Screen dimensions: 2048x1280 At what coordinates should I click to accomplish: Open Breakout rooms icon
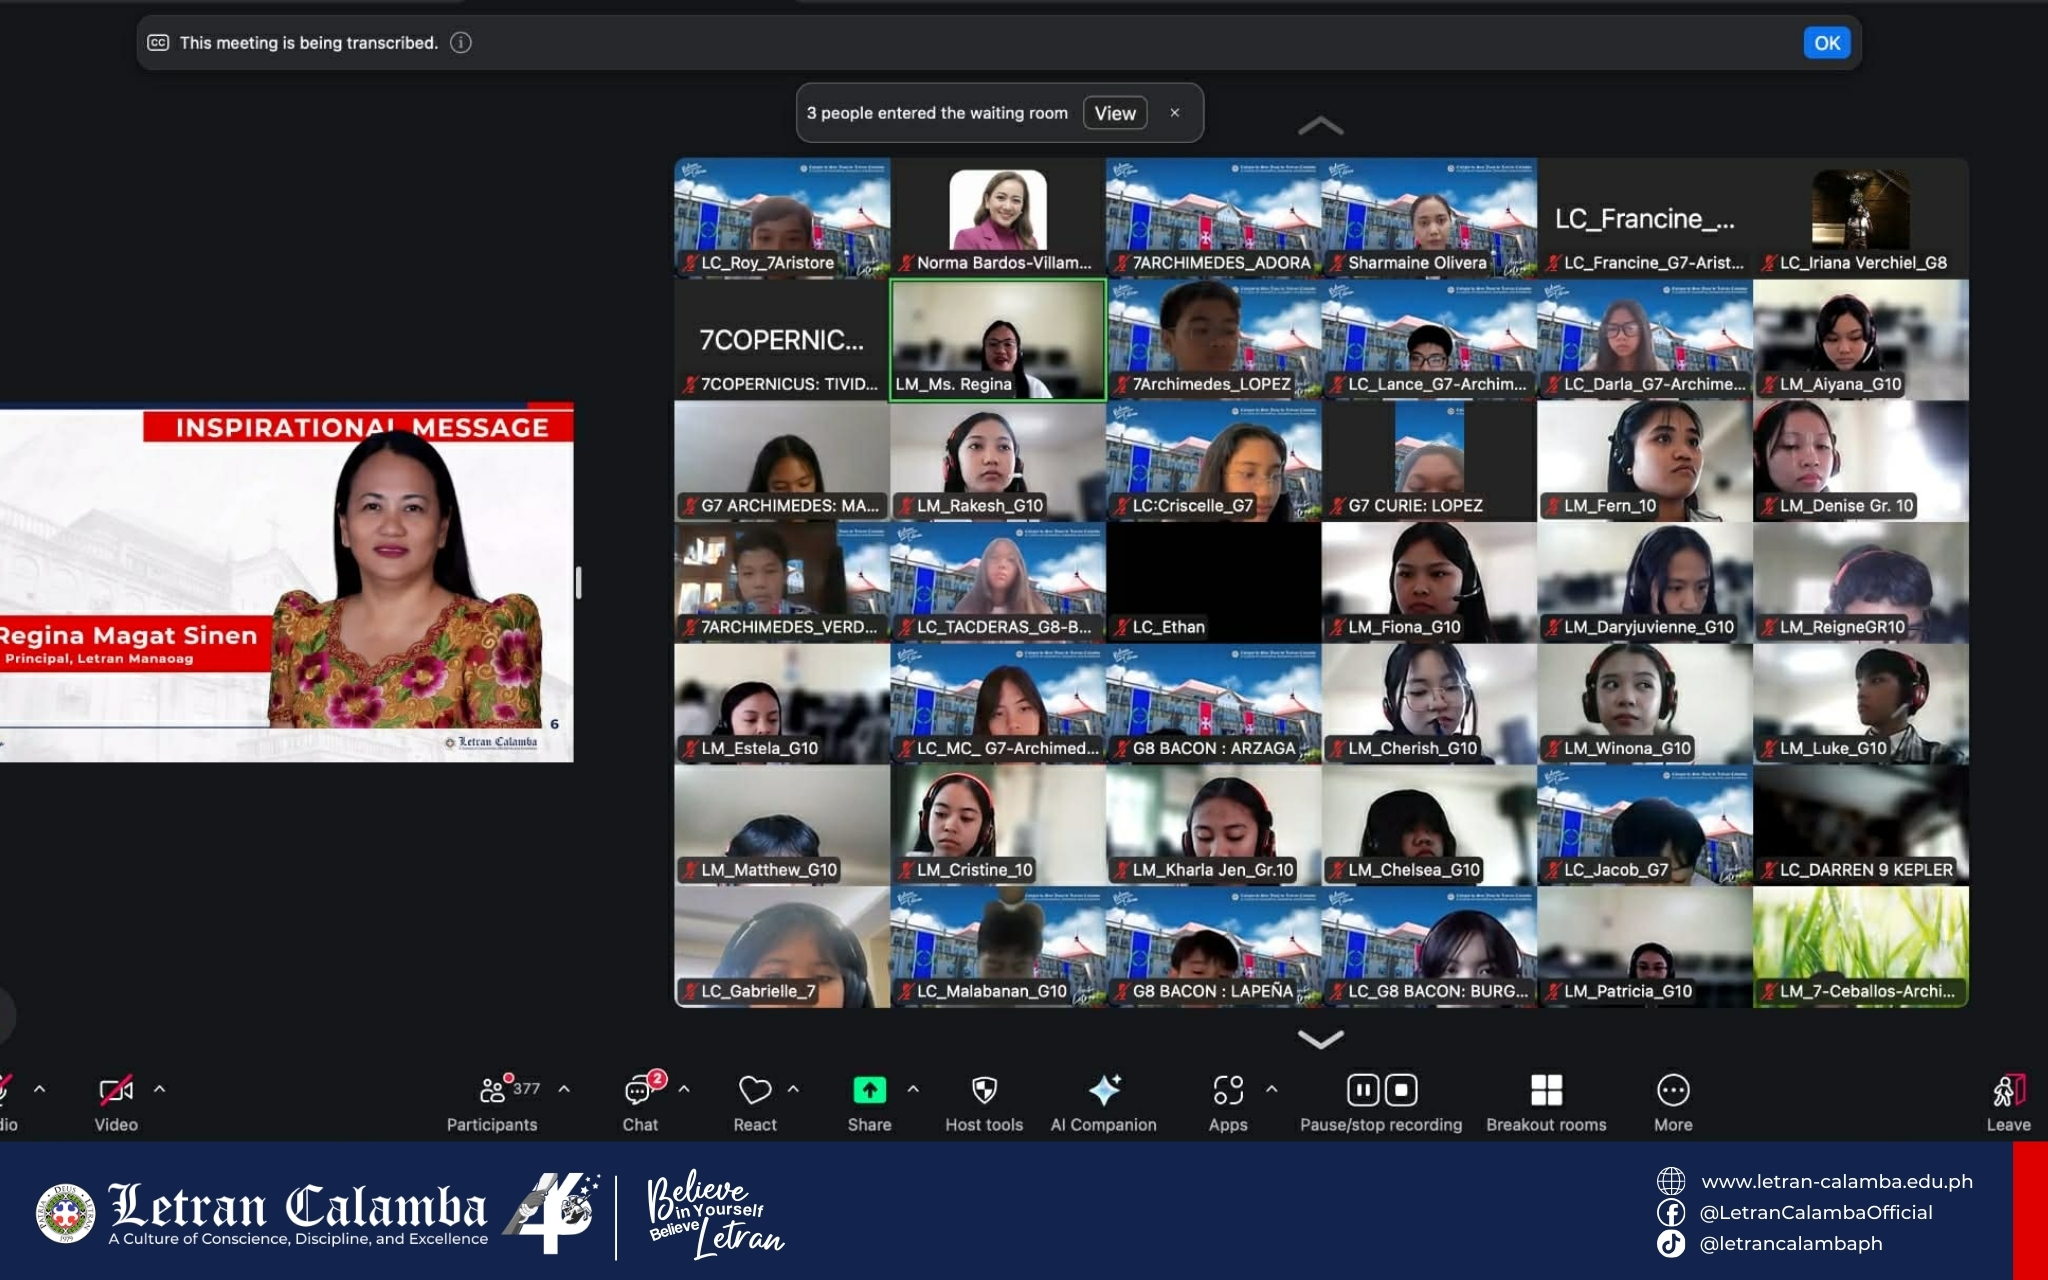[1546, 1091]
